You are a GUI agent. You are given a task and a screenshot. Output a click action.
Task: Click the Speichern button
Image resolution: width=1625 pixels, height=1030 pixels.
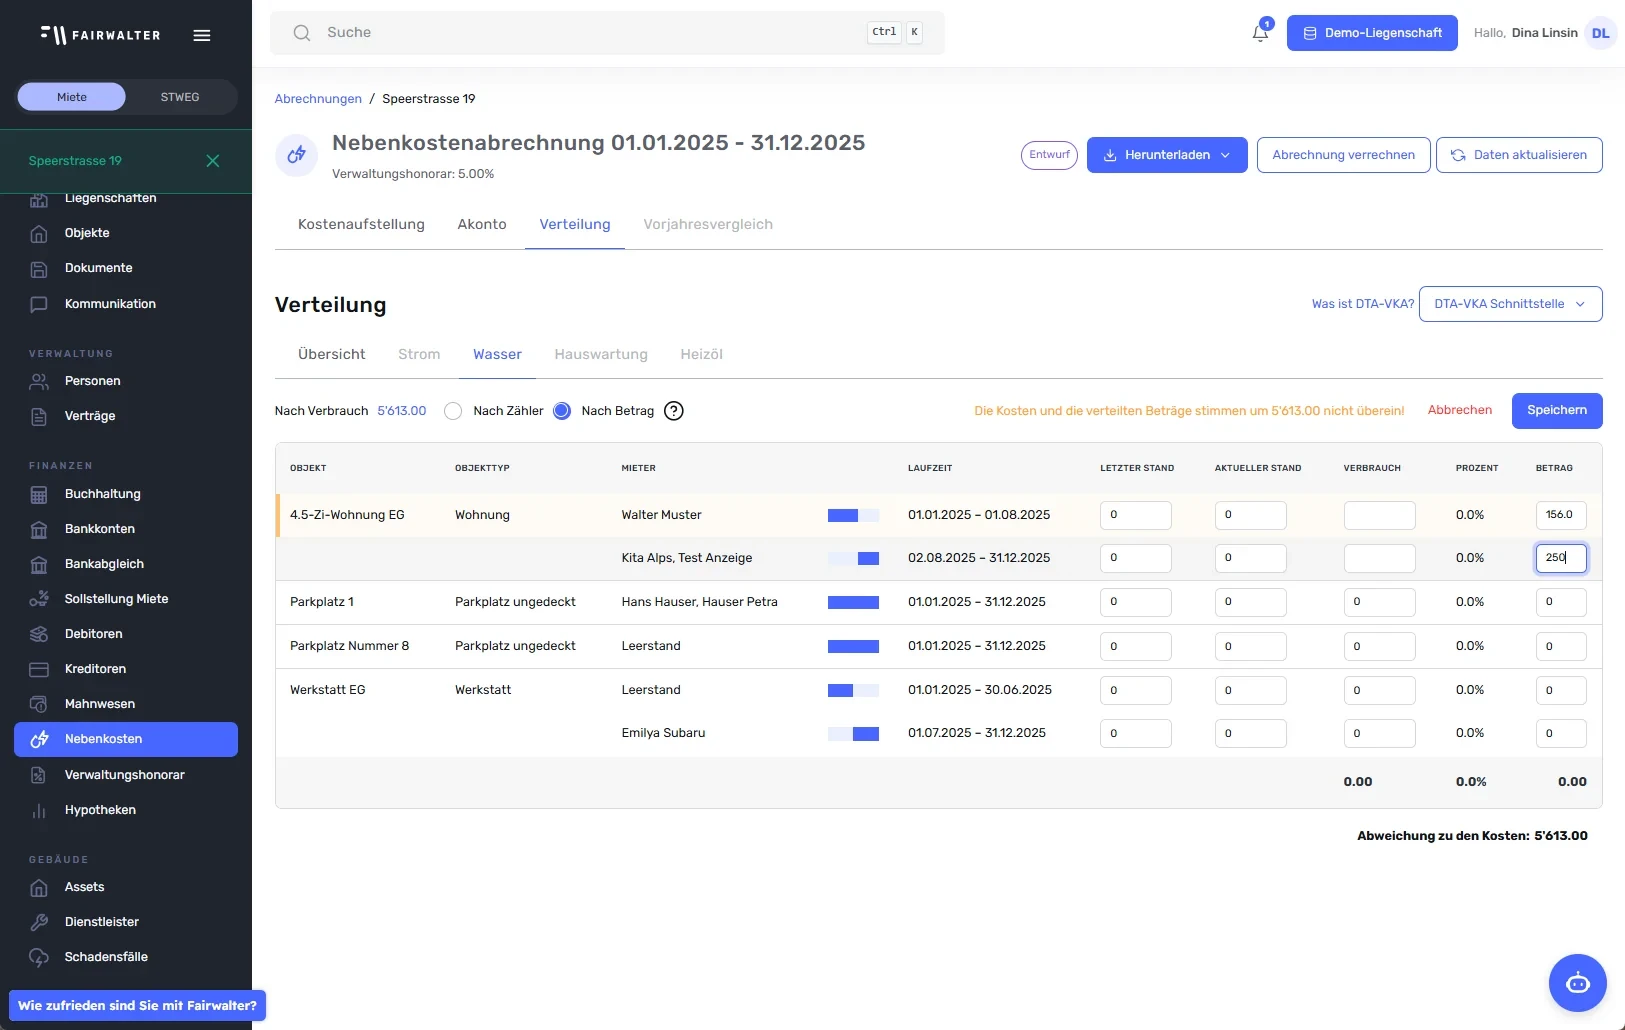pos(1557,411)
